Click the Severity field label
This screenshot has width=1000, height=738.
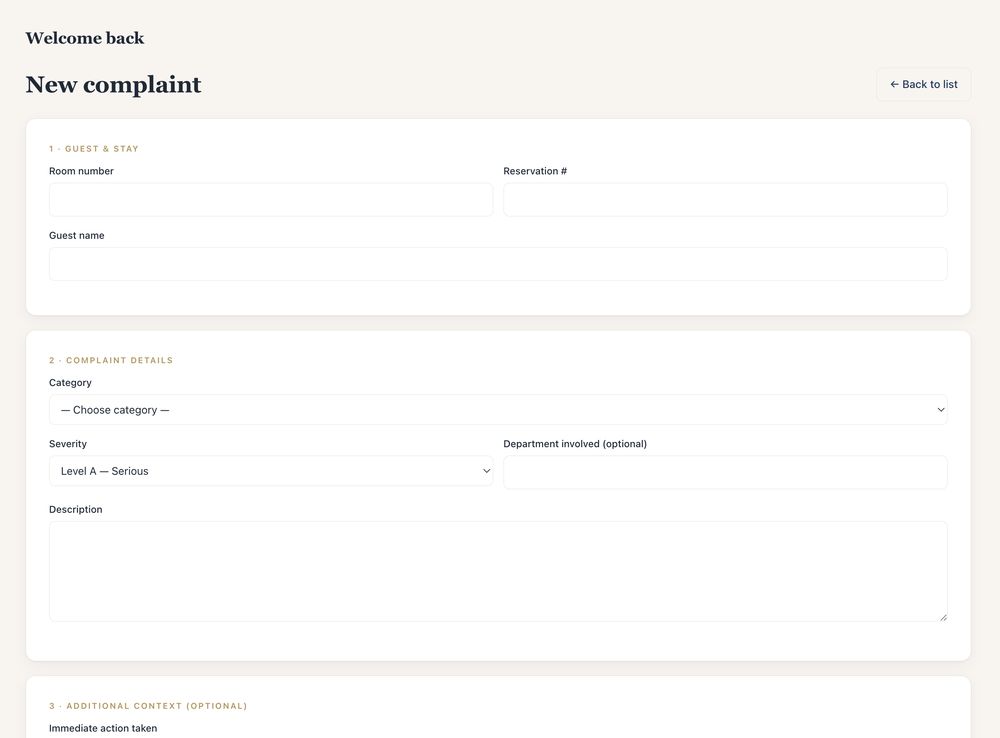click(68, 444)
